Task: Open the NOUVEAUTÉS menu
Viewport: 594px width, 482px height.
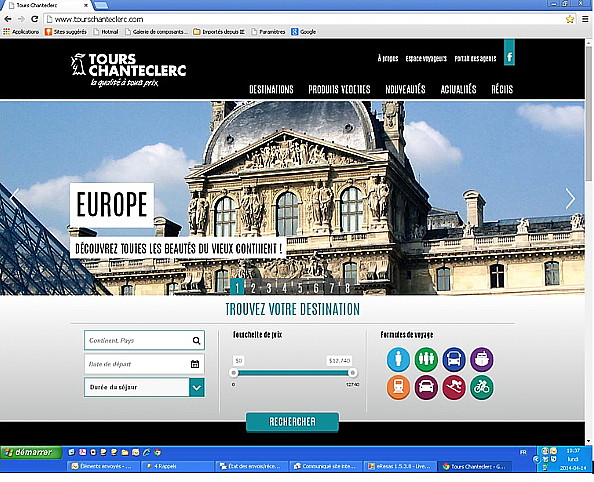Action: pos(405,89)
